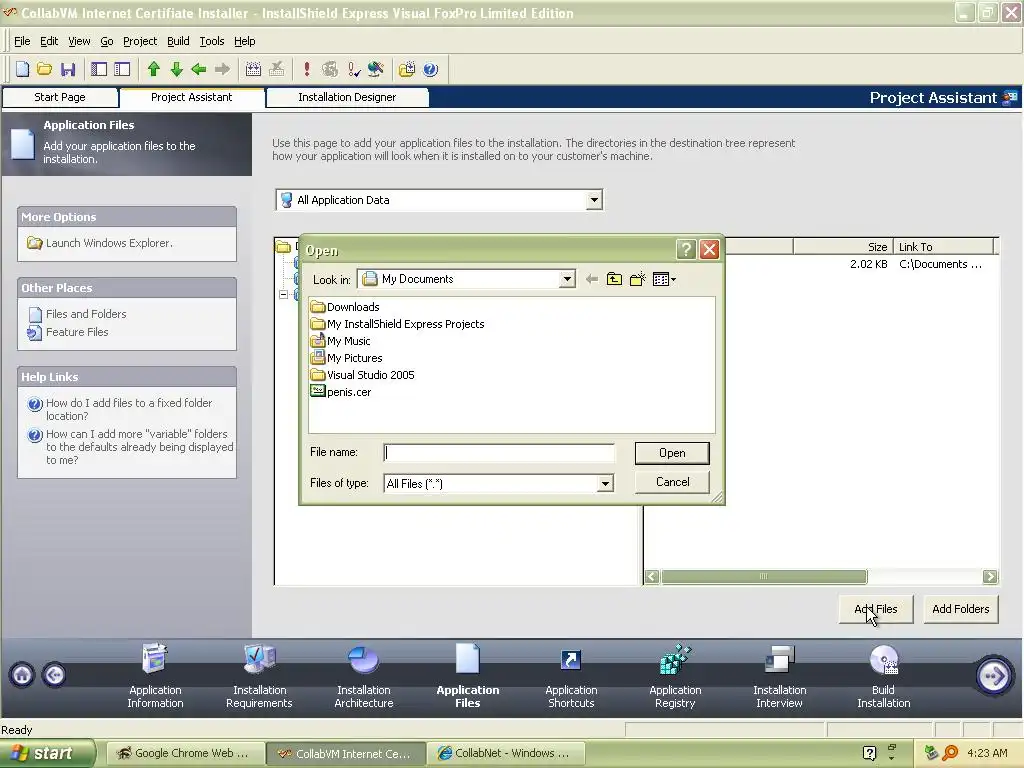Click the Launch Windows Explorer link
Viewport: 1024px width, 768px height.
tap(109, 243)
